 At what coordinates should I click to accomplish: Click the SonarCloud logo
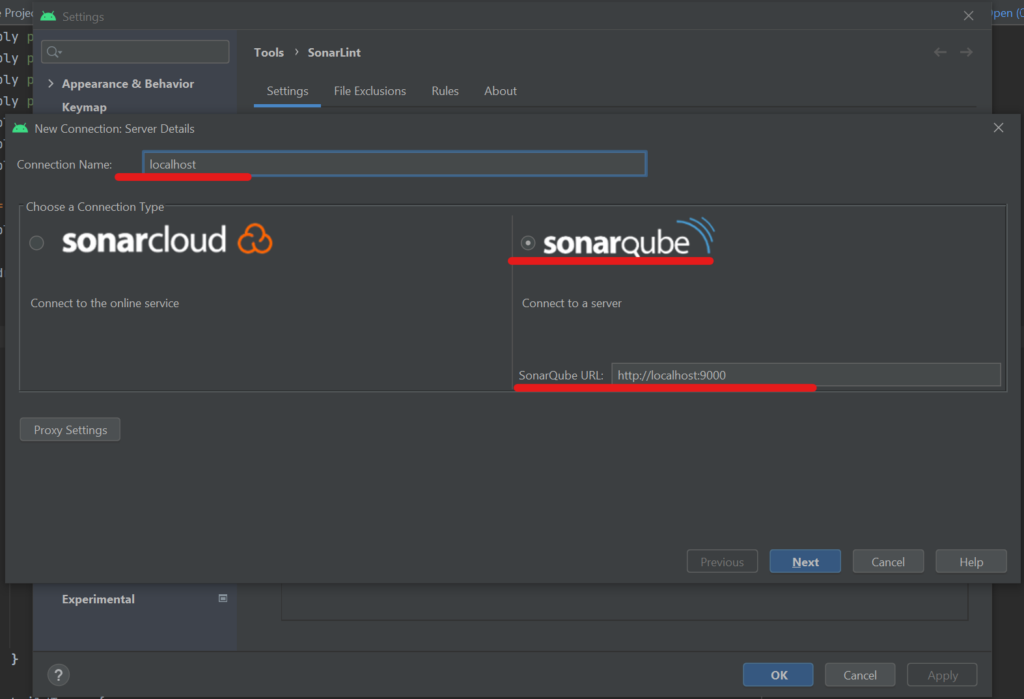coord(167,239)
